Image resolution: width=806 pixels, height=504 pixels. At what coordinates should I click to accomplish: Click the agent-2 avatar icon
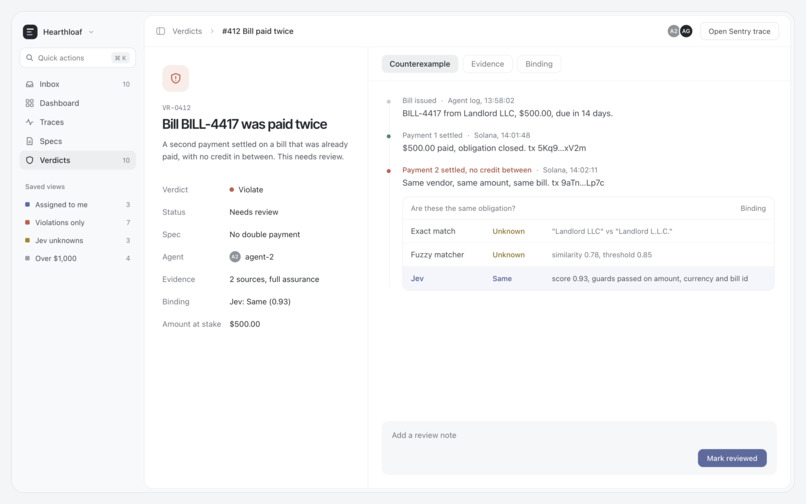(x=235, y=257)
